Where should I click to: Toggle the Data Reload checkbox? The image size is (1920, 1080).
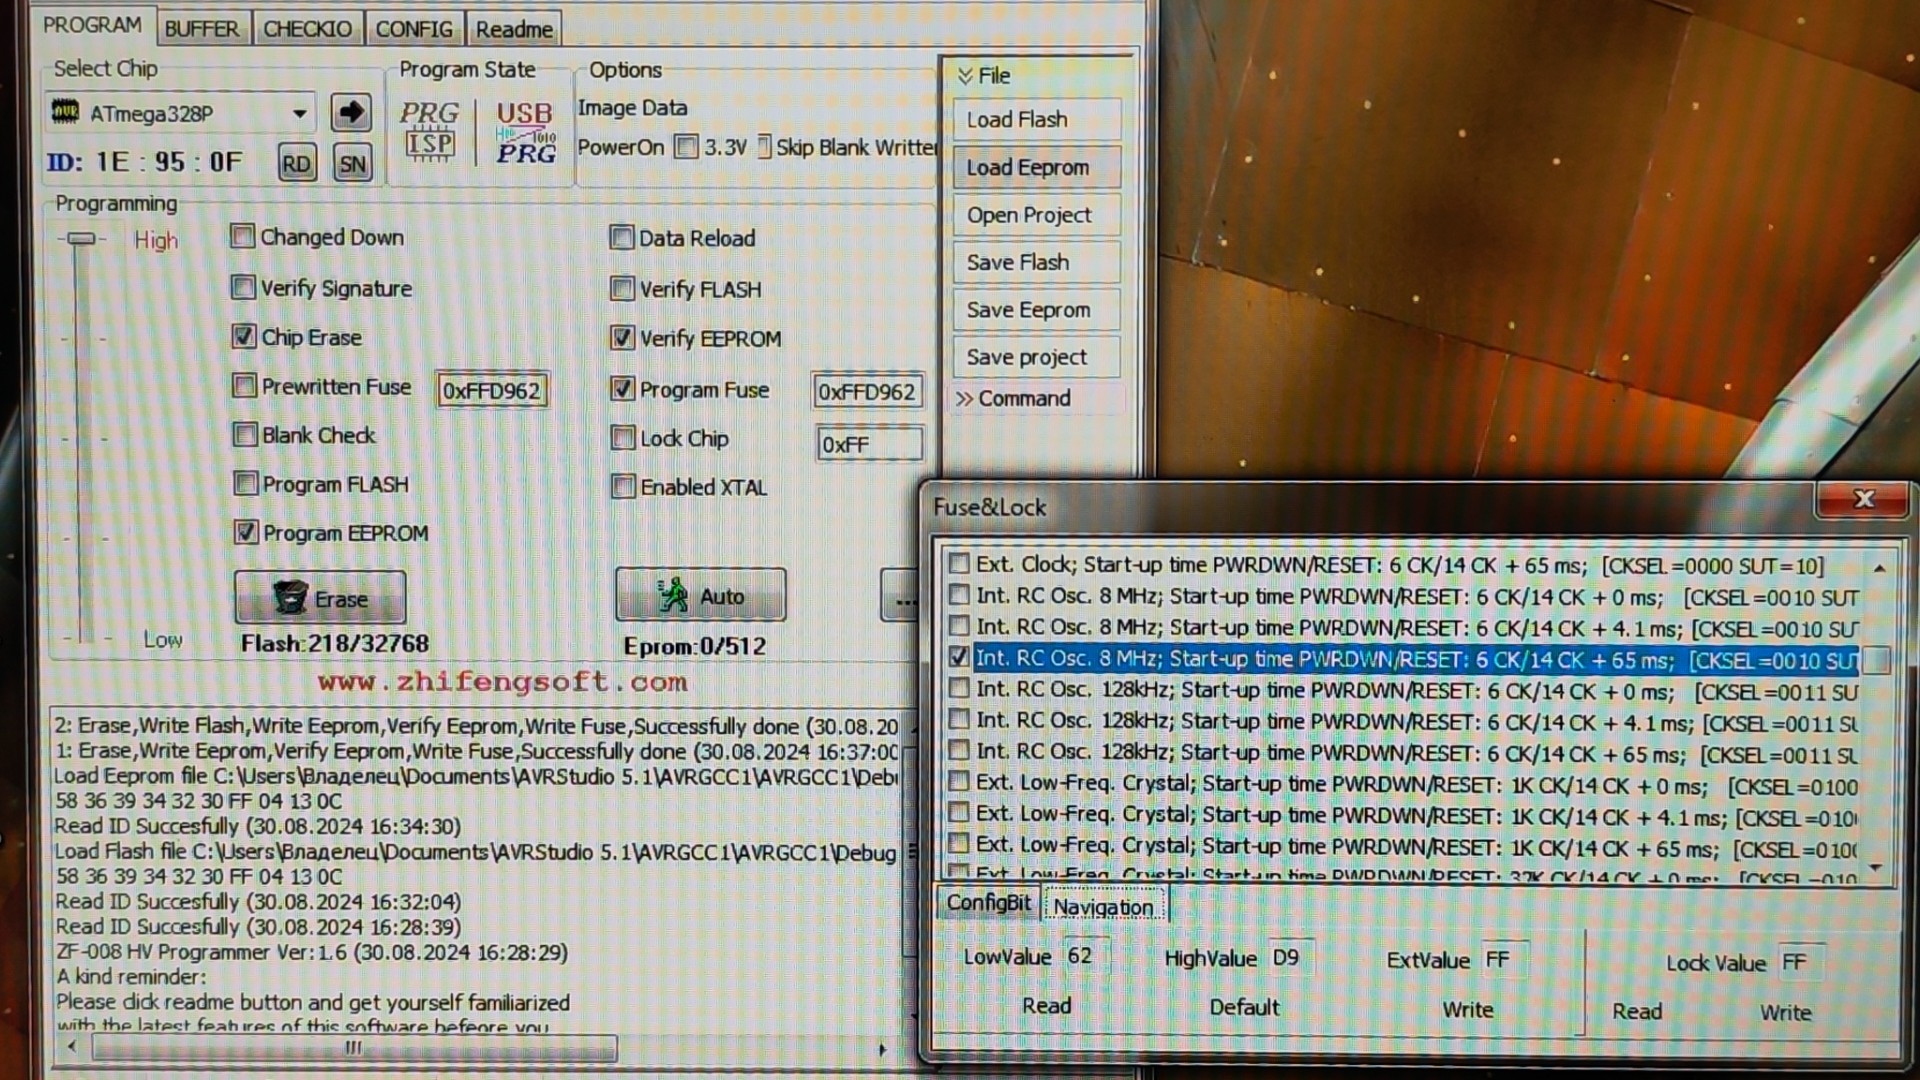point(621,237)
